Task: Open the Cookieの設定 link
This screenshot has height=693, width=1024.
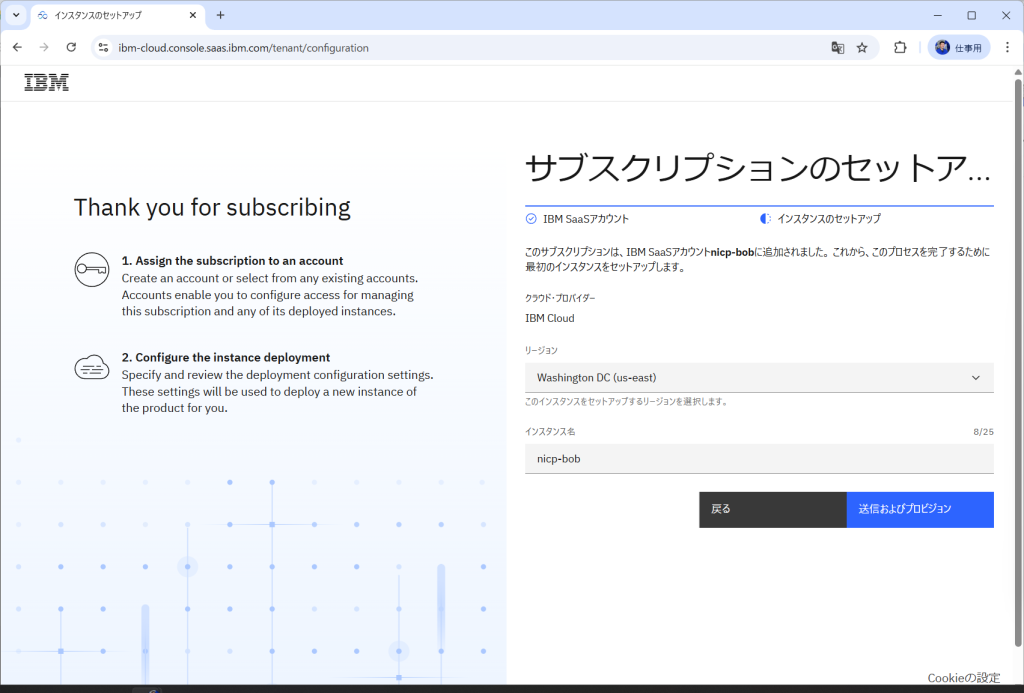Action: click(x=964, y=677)
